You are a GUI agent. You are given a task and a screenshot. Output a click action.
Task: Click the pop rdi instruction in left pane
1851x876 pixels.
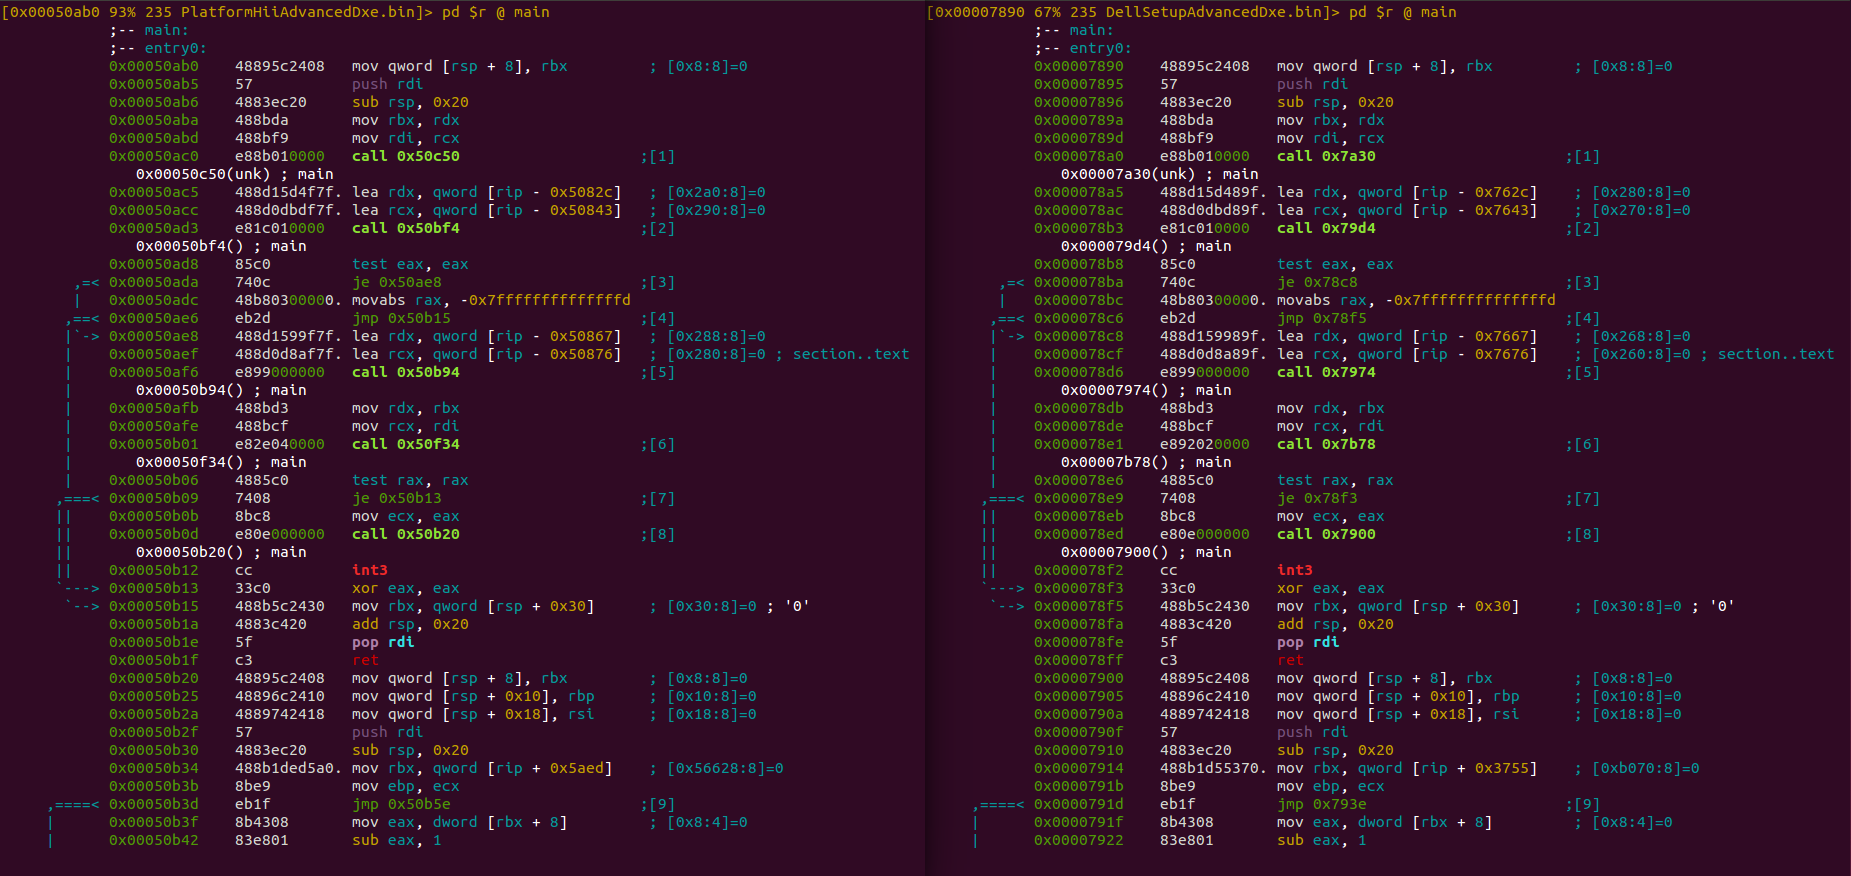[383, 642]
